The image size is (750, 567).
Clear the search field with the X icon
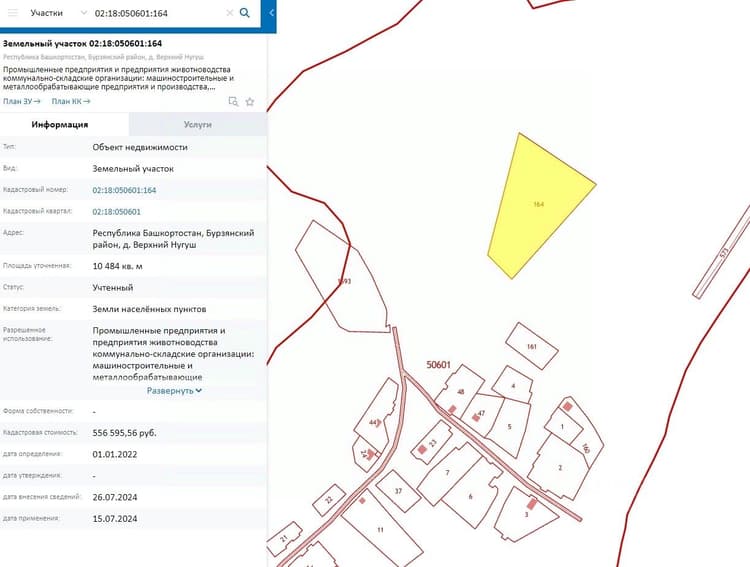point(230,13)
